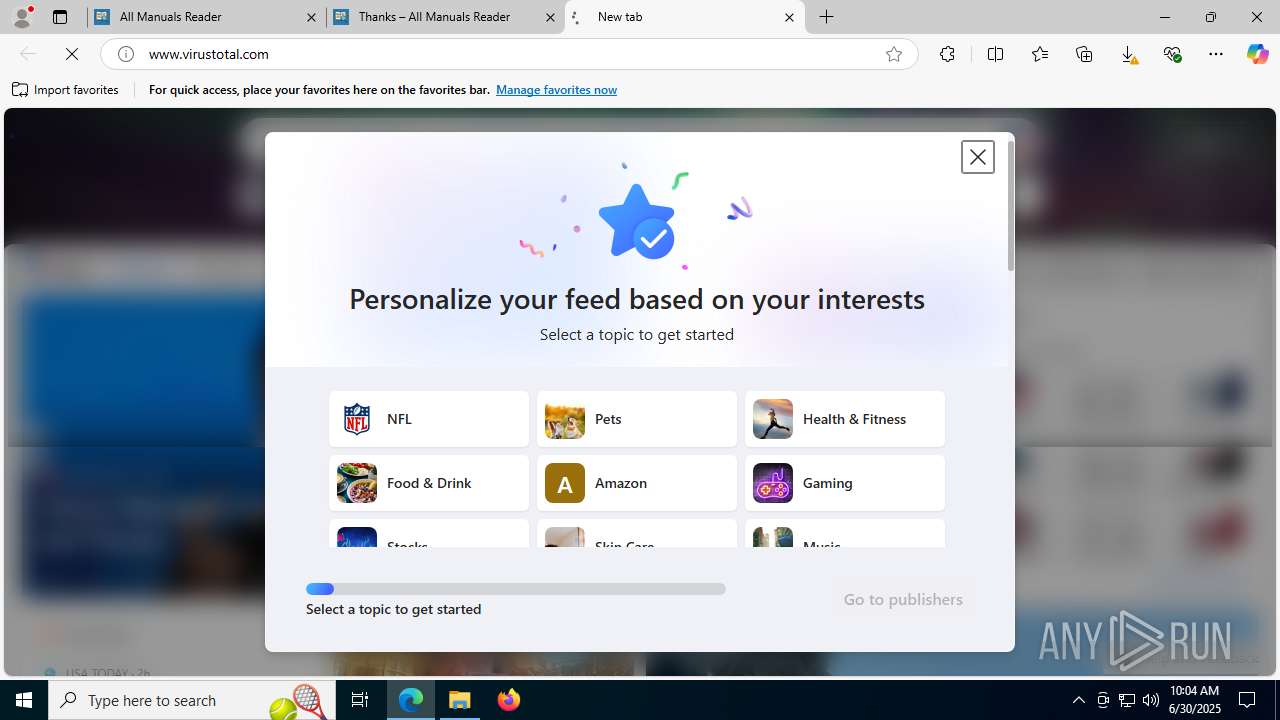Viewport: 1280px width, 720px height.
Task: Select the Food & Drink topic
Action: click(x=429, y=483)
